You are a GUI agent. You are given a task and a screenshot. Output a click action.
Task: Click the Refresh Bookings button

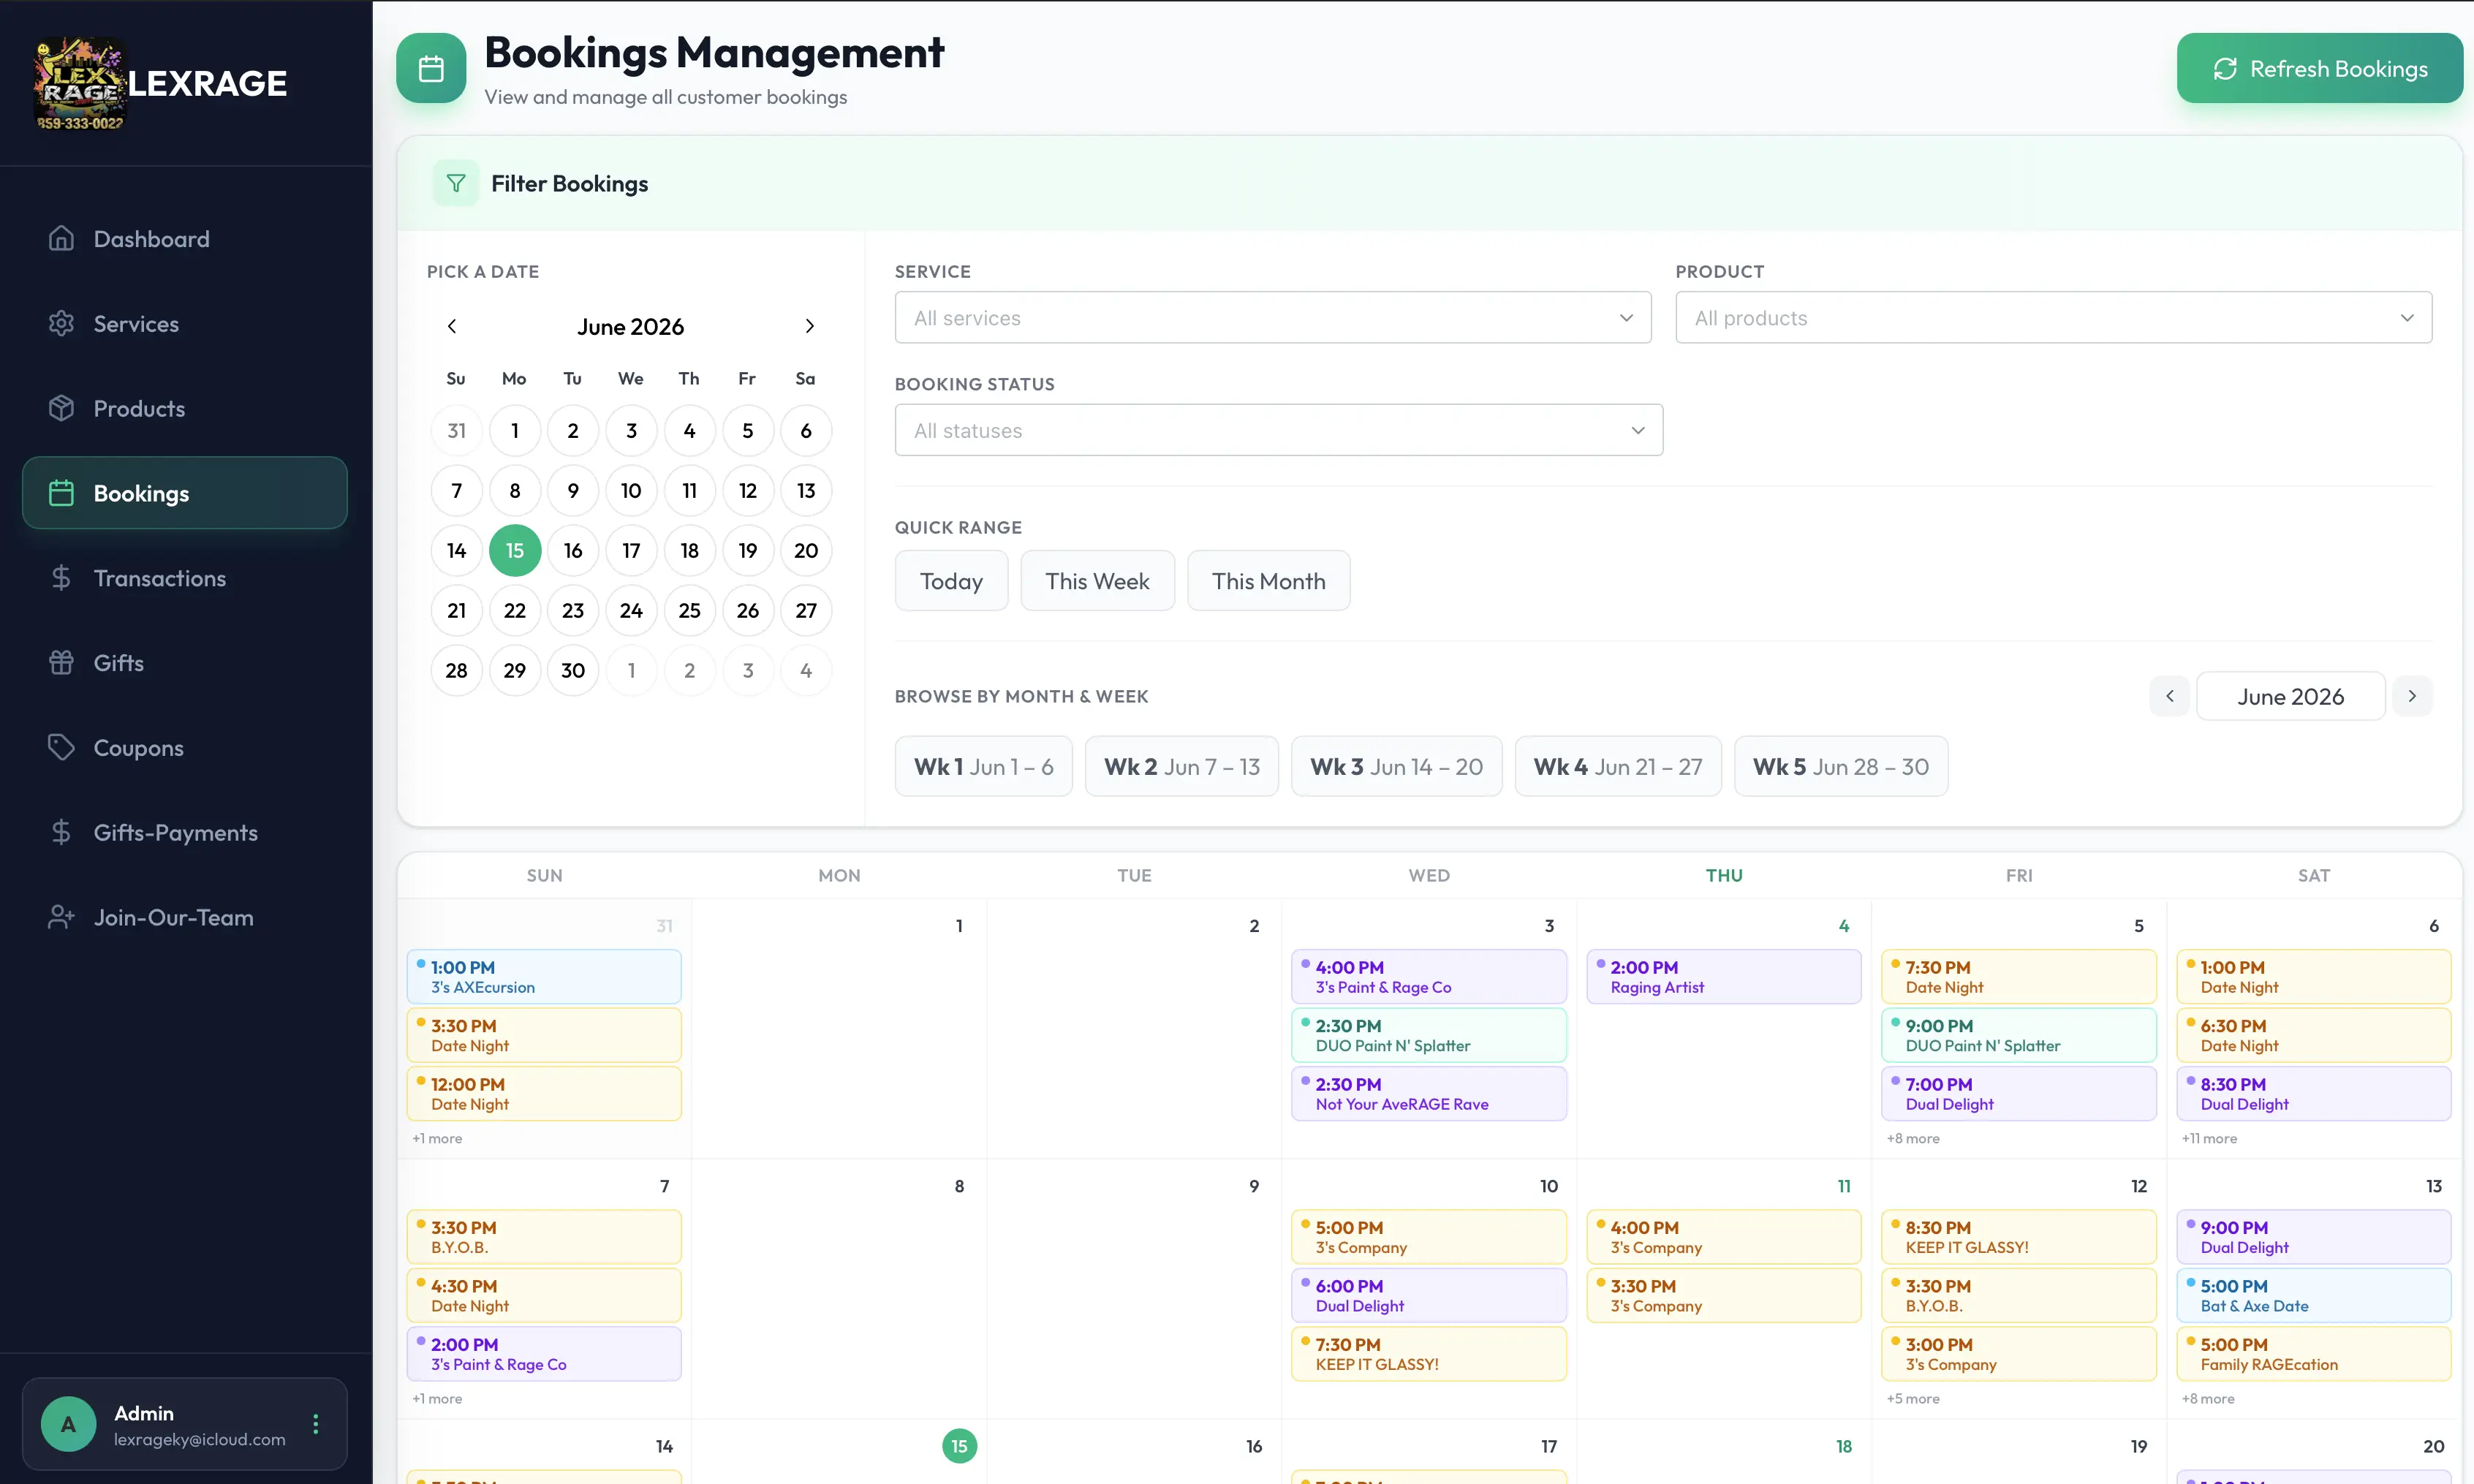click(x=2319, y=68)
